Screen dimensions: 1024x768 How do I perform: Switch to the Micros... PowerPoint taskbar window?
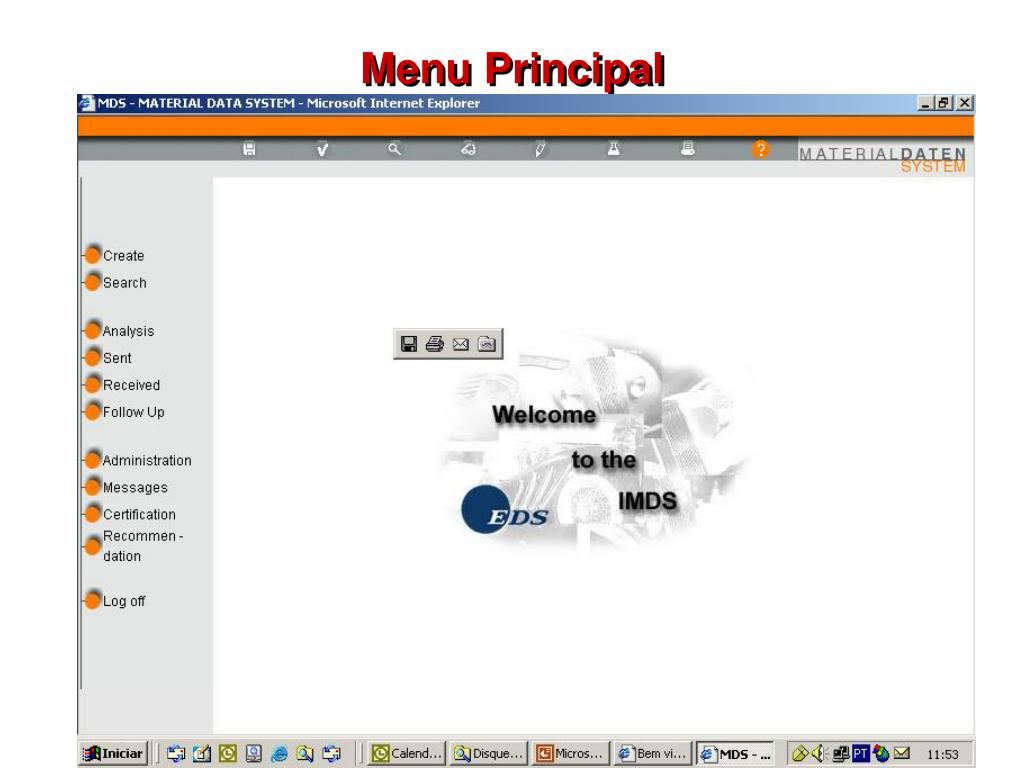click(x=571, y=753)
